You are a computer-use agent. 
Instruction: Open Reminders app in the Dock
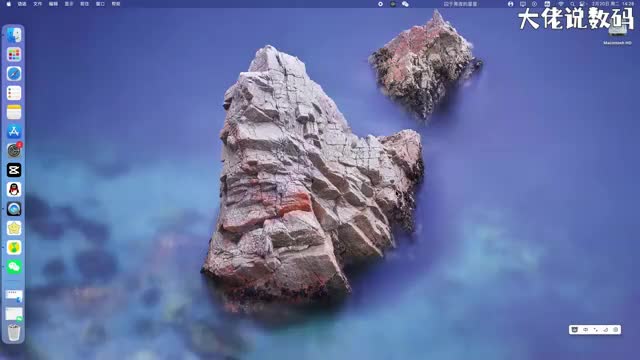(x=14, y=93)
